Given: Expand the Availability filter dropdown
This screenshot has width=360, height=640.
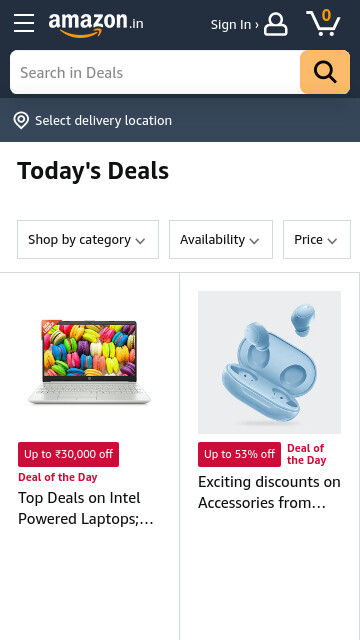Looking at the screenshot, I should [221, 240].
